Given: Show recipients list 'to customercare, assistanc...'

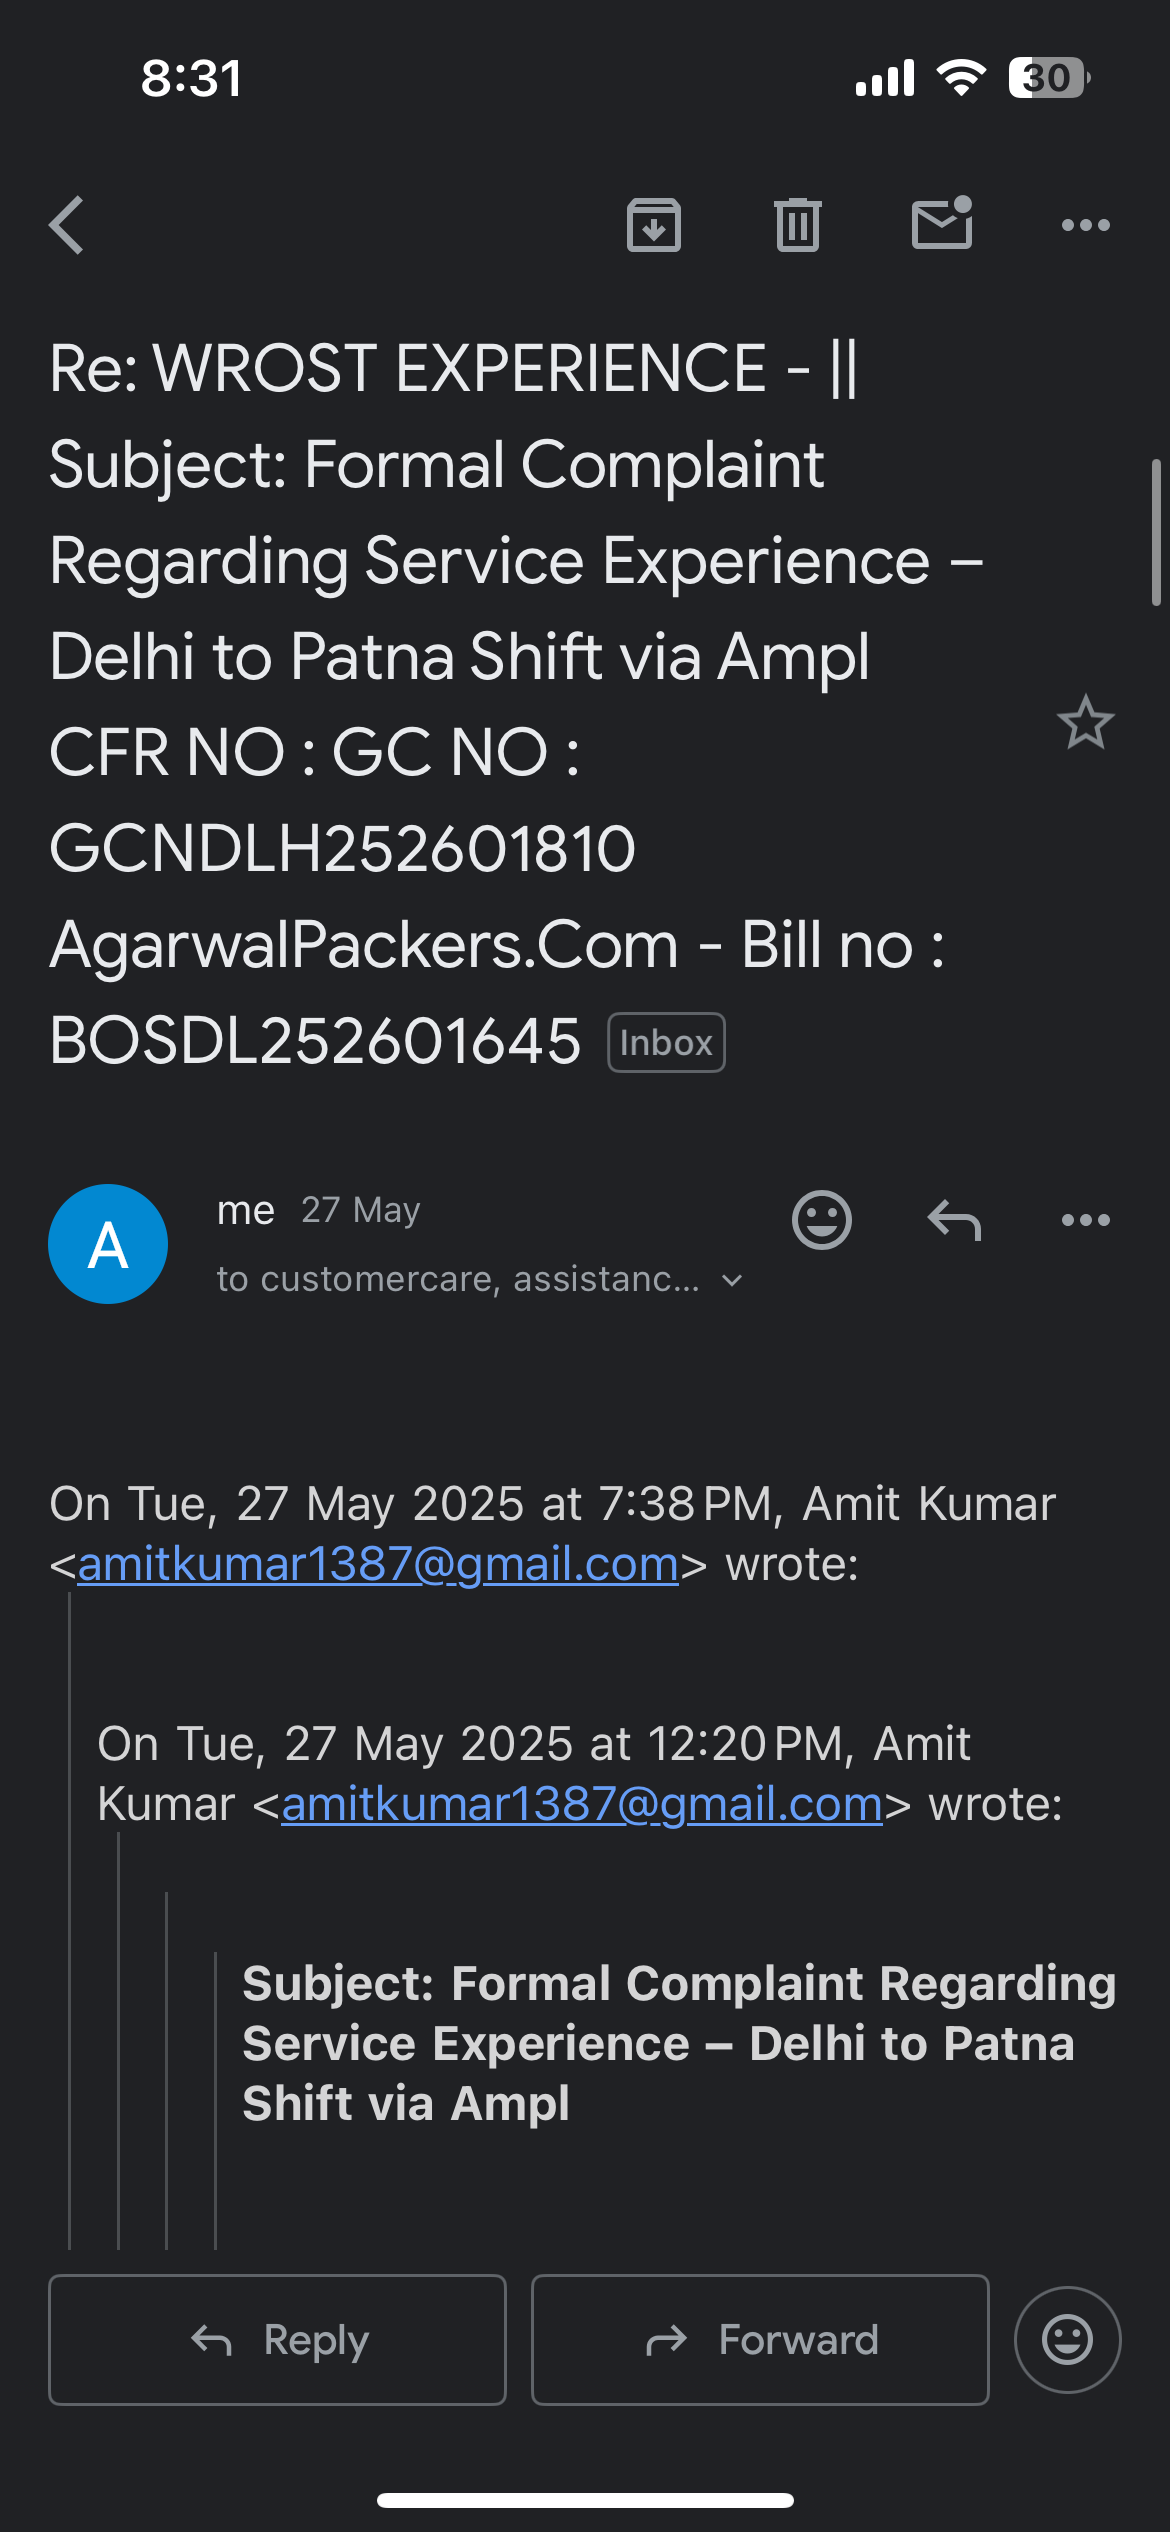Looking at the screenshot, I should (459, 1279).
